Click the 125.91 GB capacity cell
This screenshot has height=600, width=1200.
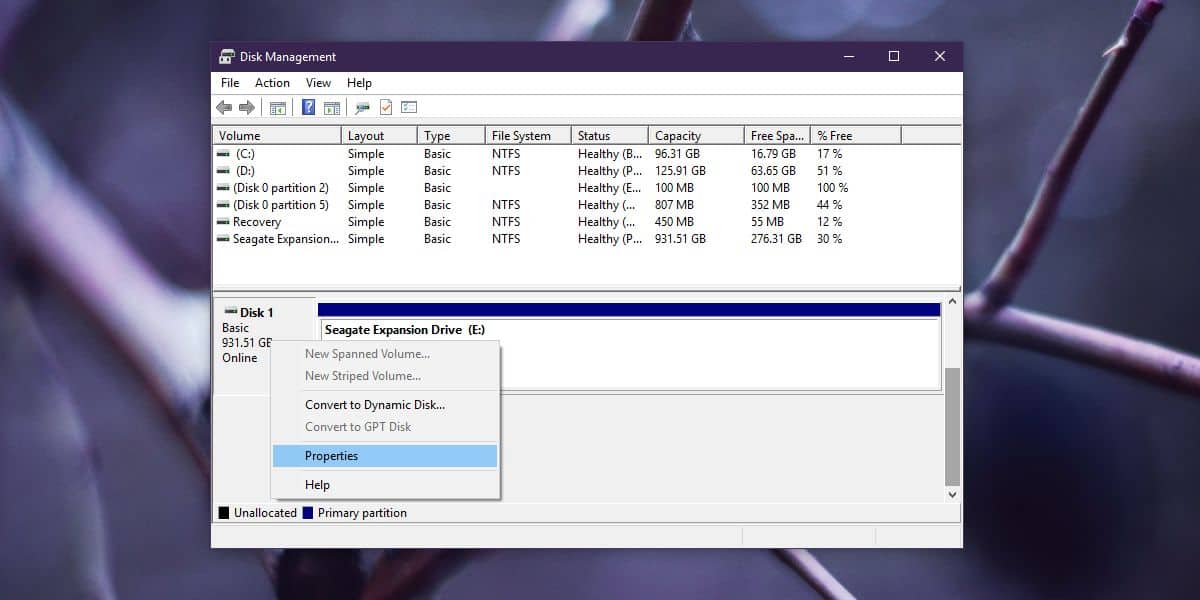[681, 171]
